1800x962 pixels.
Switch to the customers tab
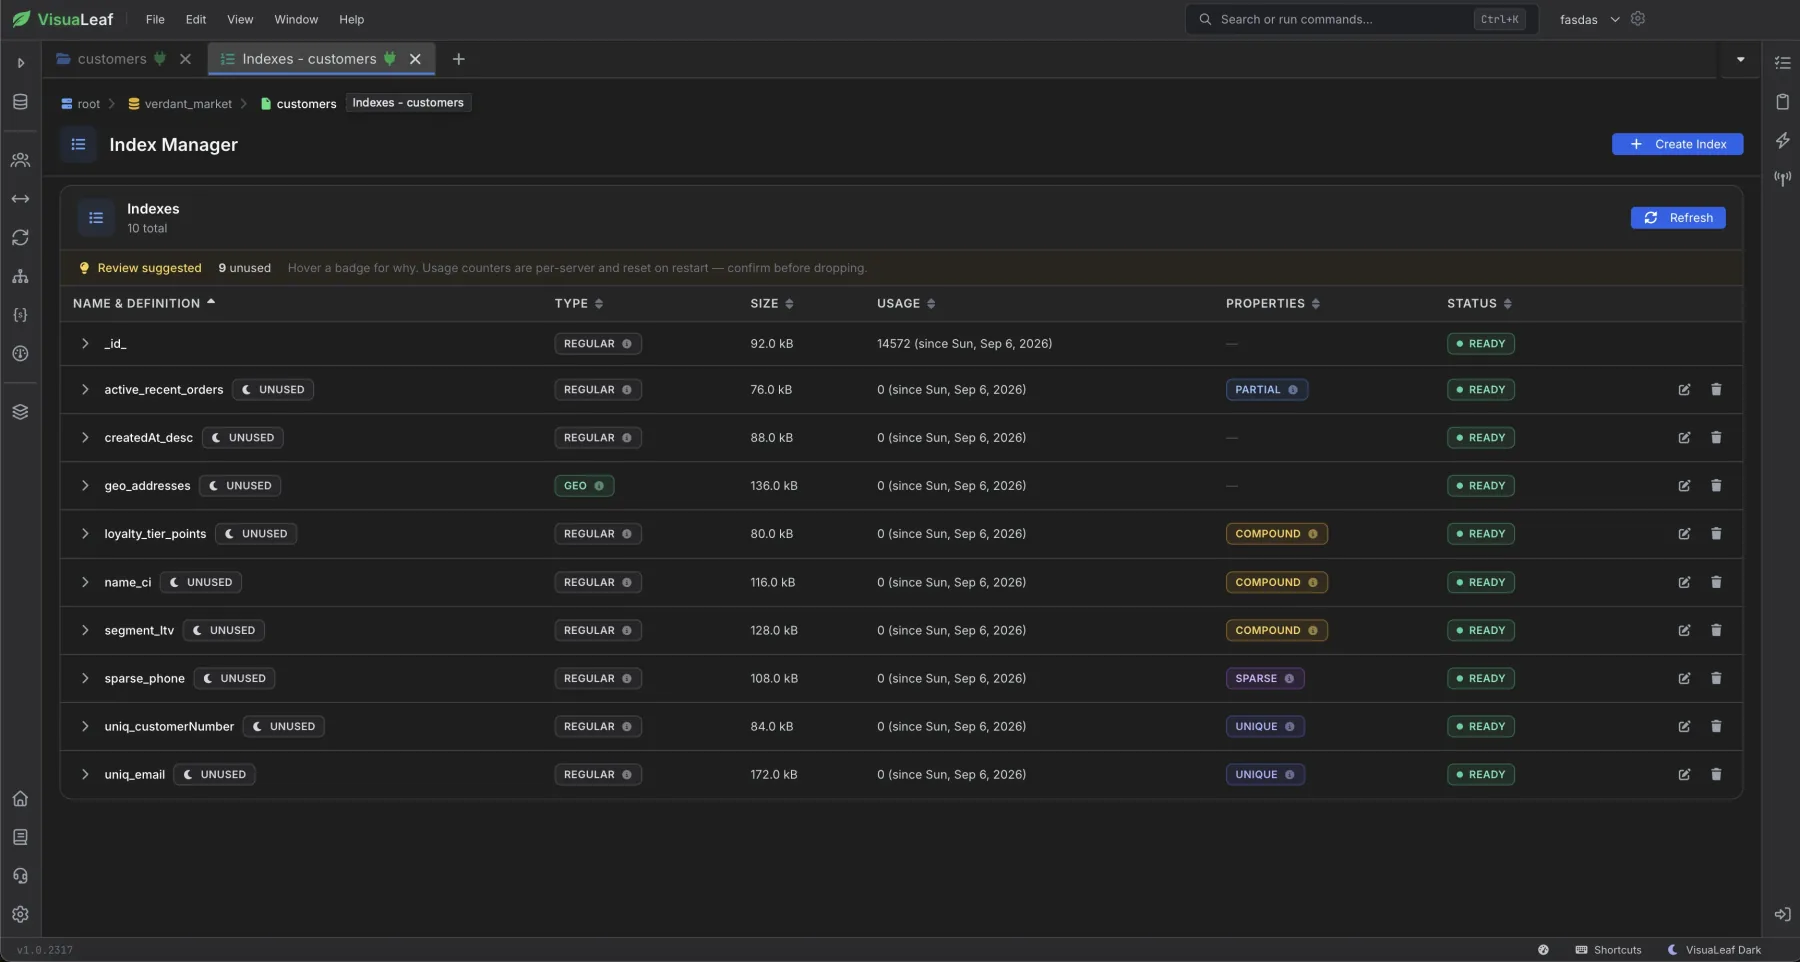pyautogui.click(x=111, y=59)
